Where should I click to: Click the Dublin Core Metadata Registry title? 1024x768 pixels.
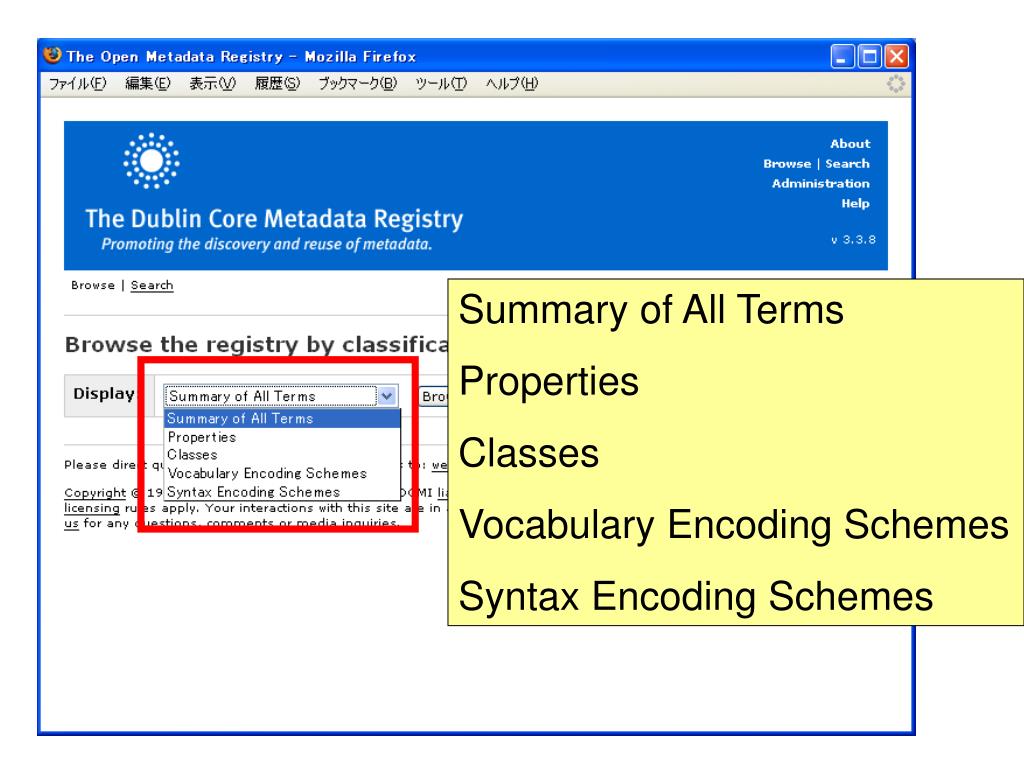coord(274,219)
